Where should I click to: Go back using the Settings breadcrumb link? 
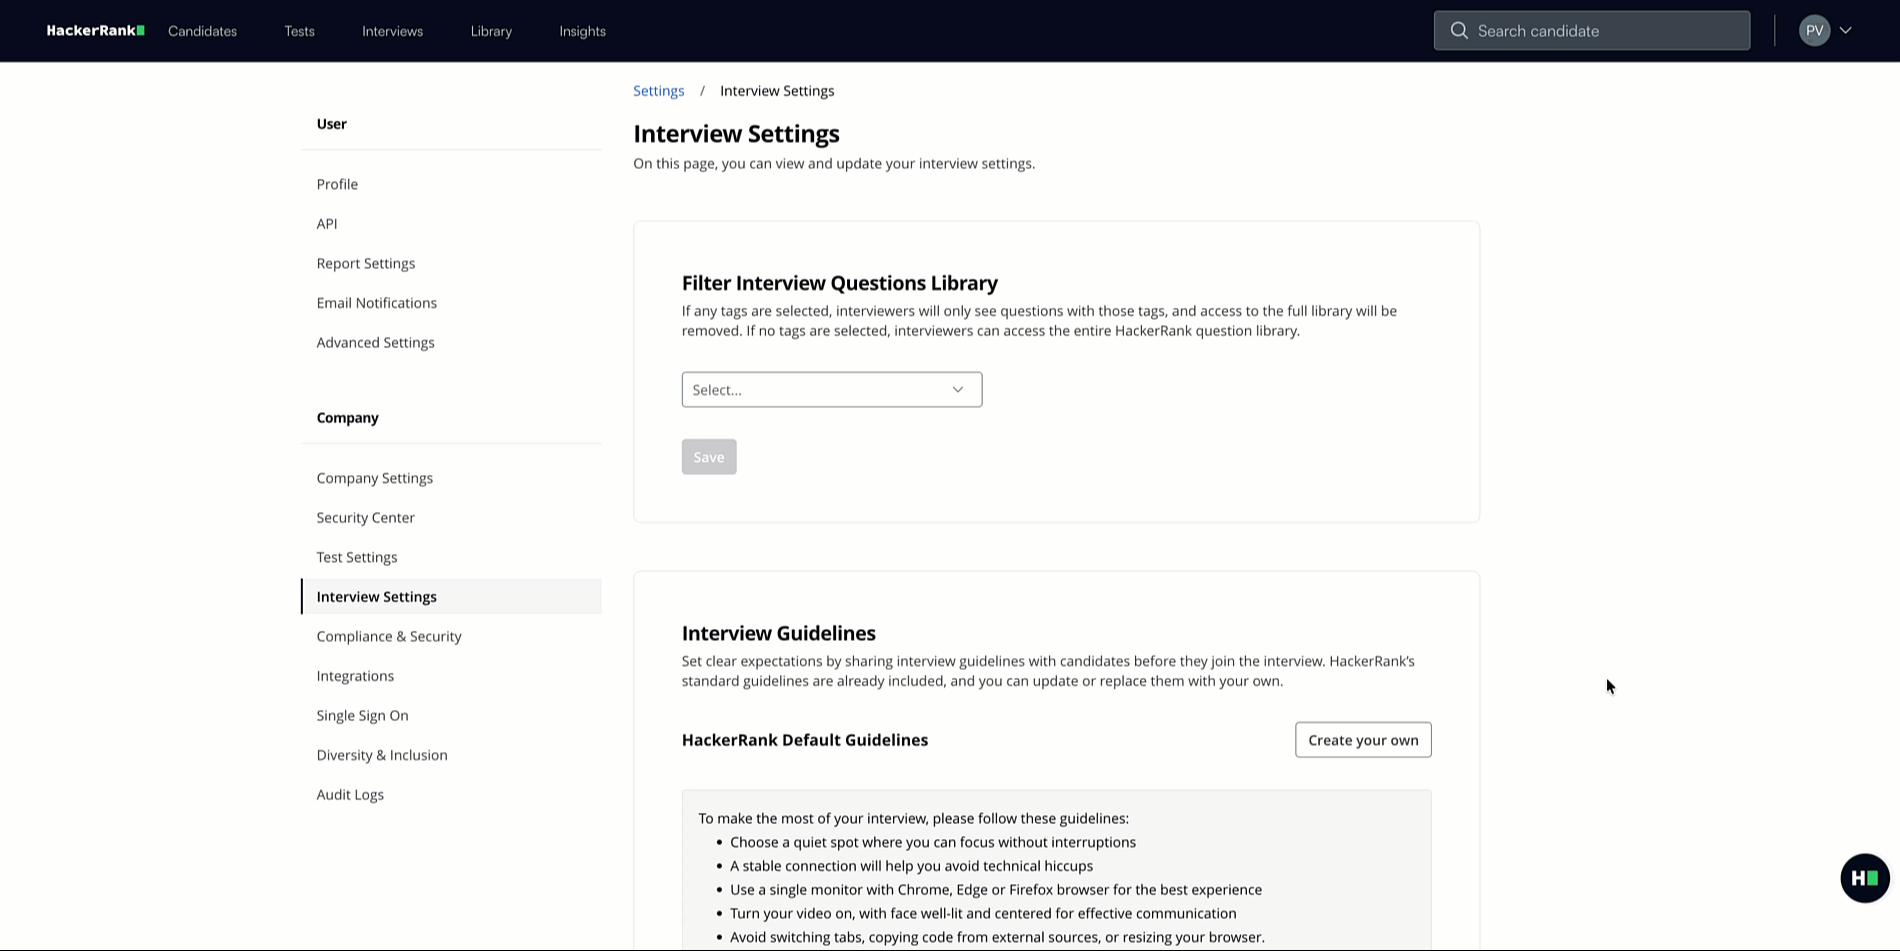click(x=658, y=90)
